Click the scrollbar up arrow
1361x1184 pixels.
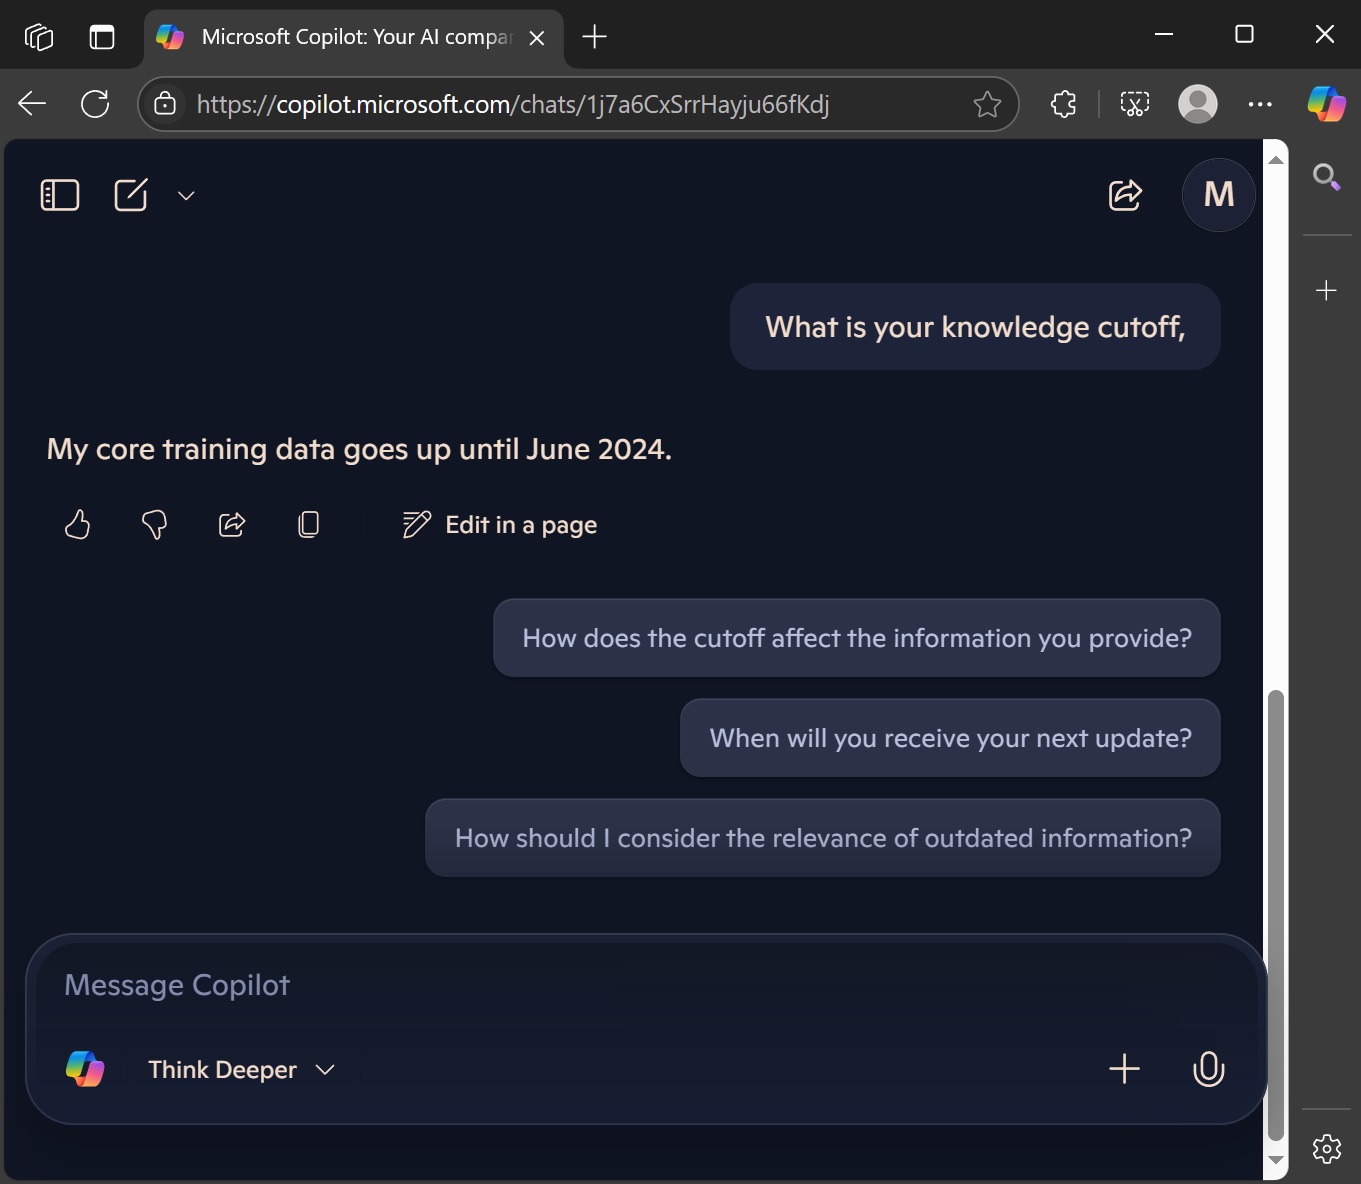1276,160
